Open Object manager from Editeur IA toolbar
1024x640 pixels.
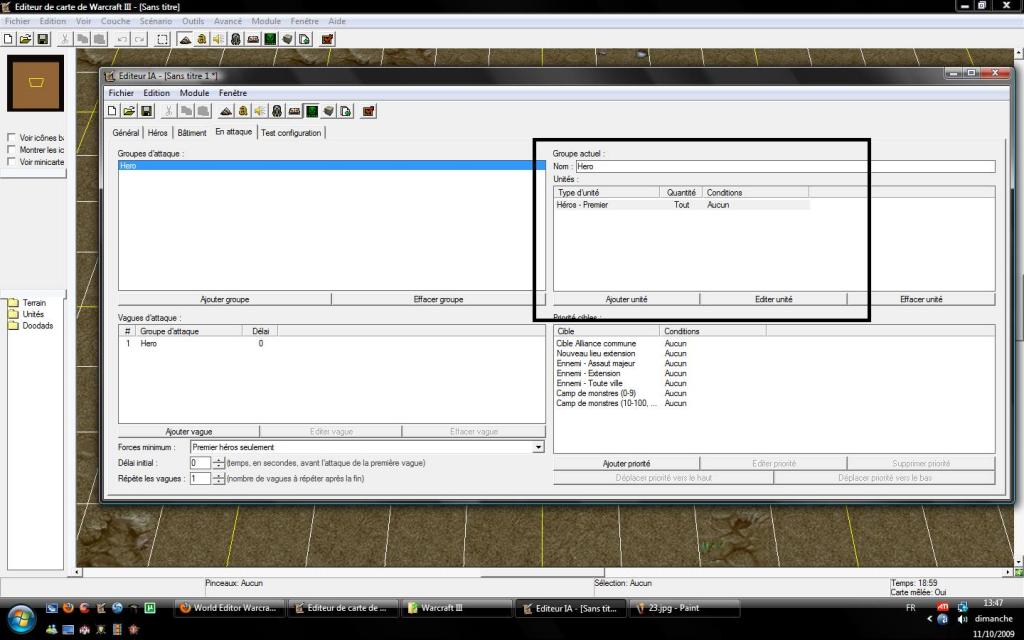[328, 111]
